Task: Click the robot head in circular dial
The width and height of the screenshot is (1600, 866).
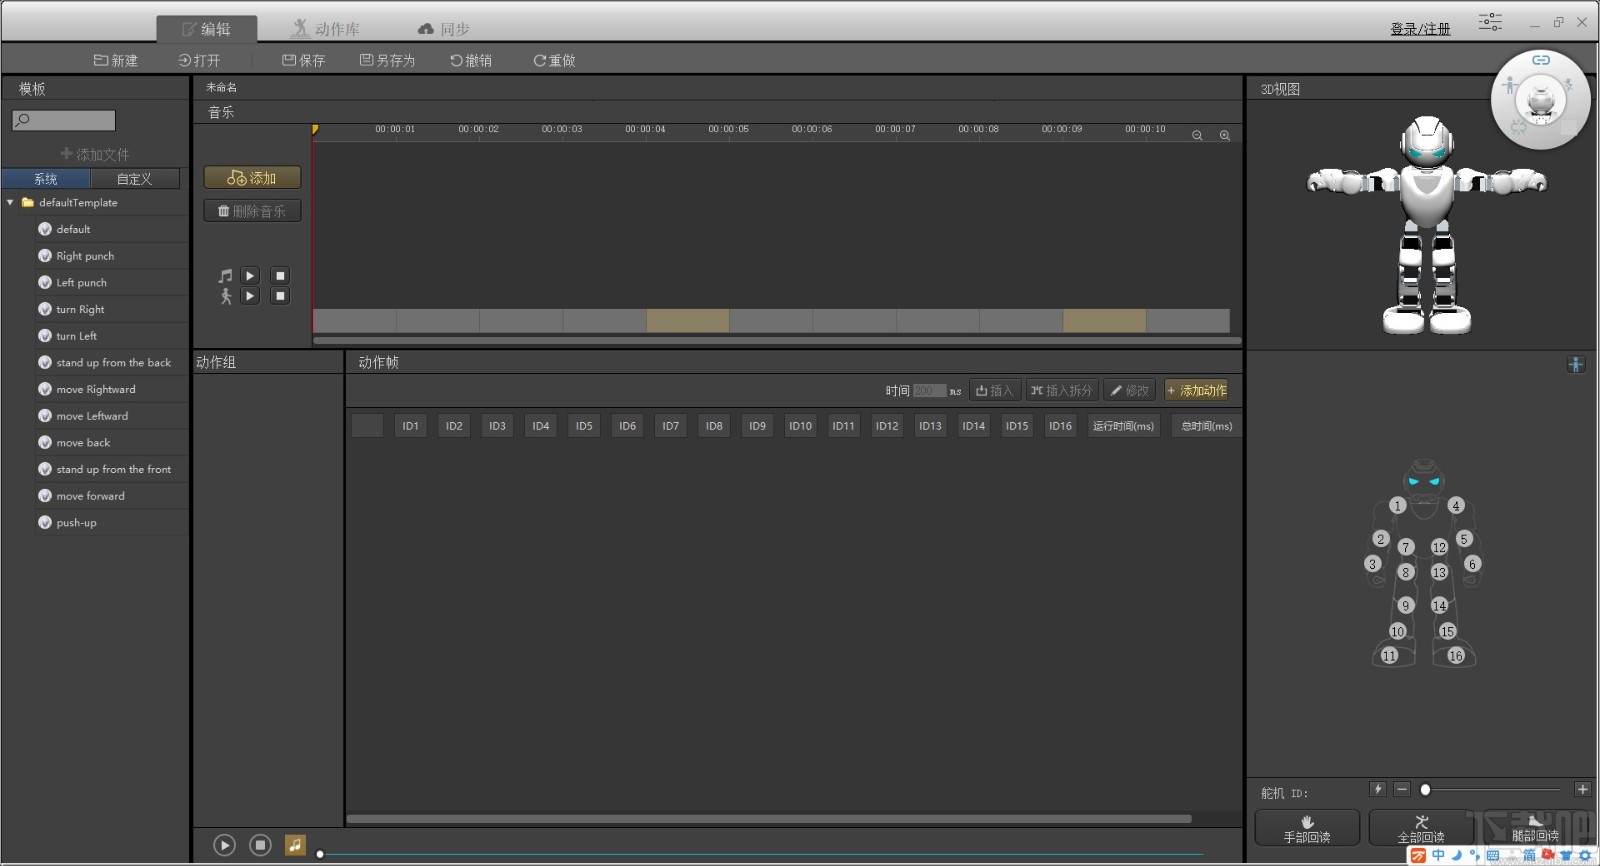Action: click(x=1541, y=100)
